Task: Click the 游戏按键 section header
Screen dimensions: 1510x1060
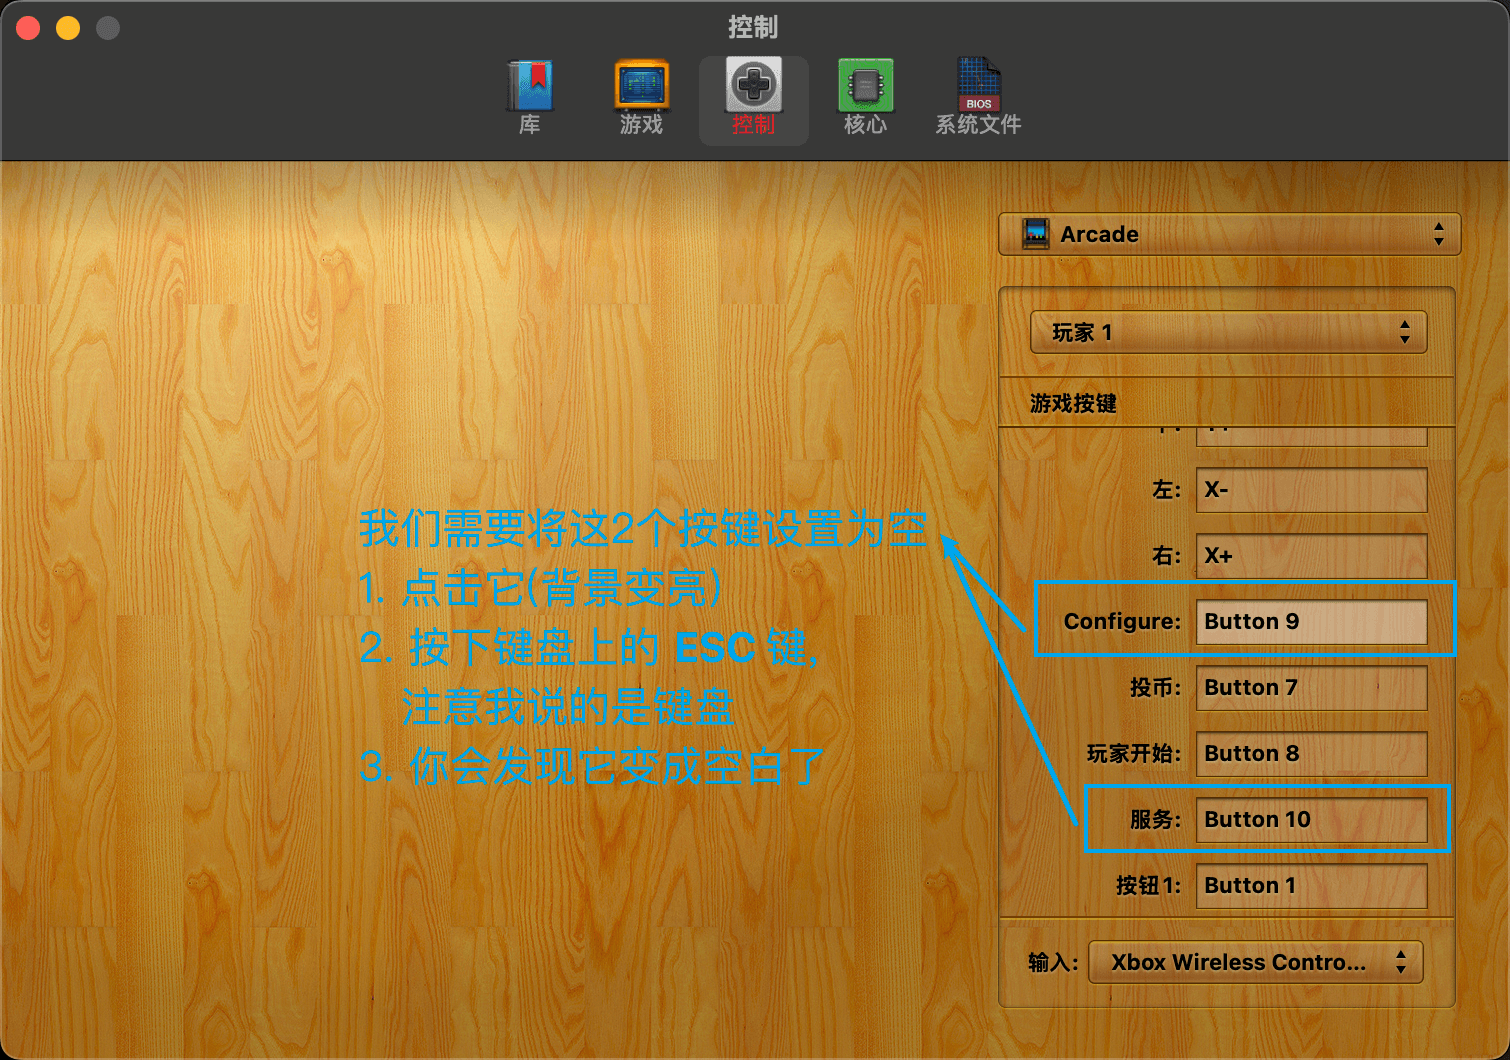Action: pyautogui.click(x=1073, y=403)
